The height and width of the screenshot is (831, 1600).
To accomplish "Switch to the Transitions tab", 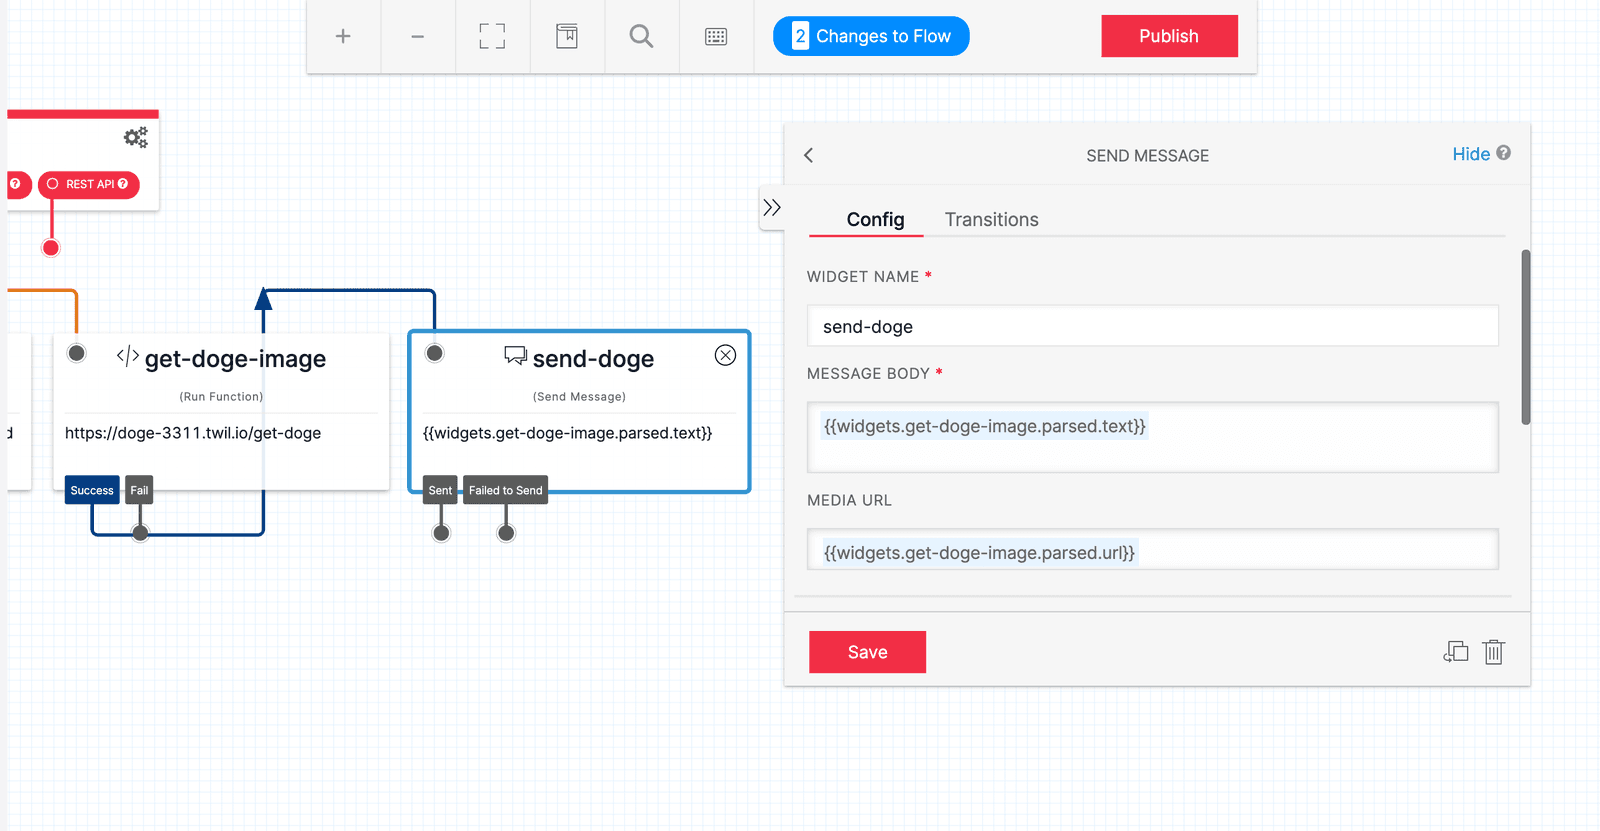I will click(991, 220).
